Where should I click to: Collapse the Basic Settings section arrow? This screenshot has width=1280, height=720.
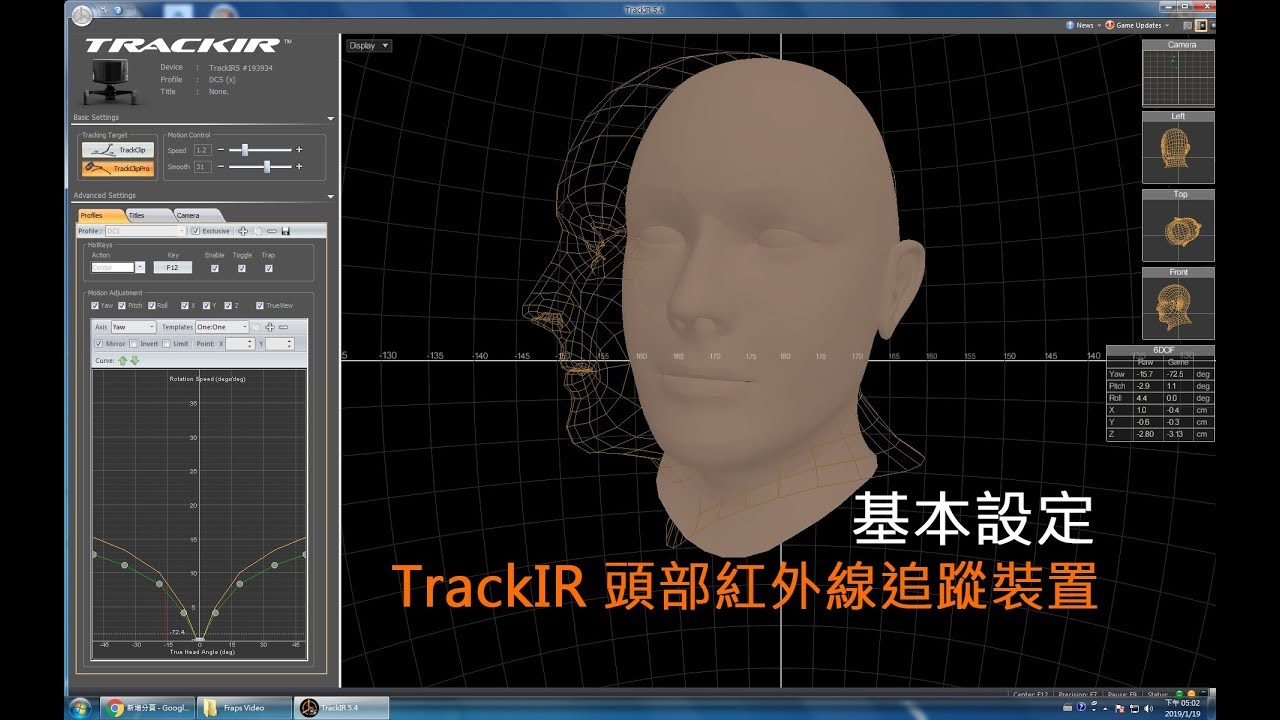pos(330,117)
